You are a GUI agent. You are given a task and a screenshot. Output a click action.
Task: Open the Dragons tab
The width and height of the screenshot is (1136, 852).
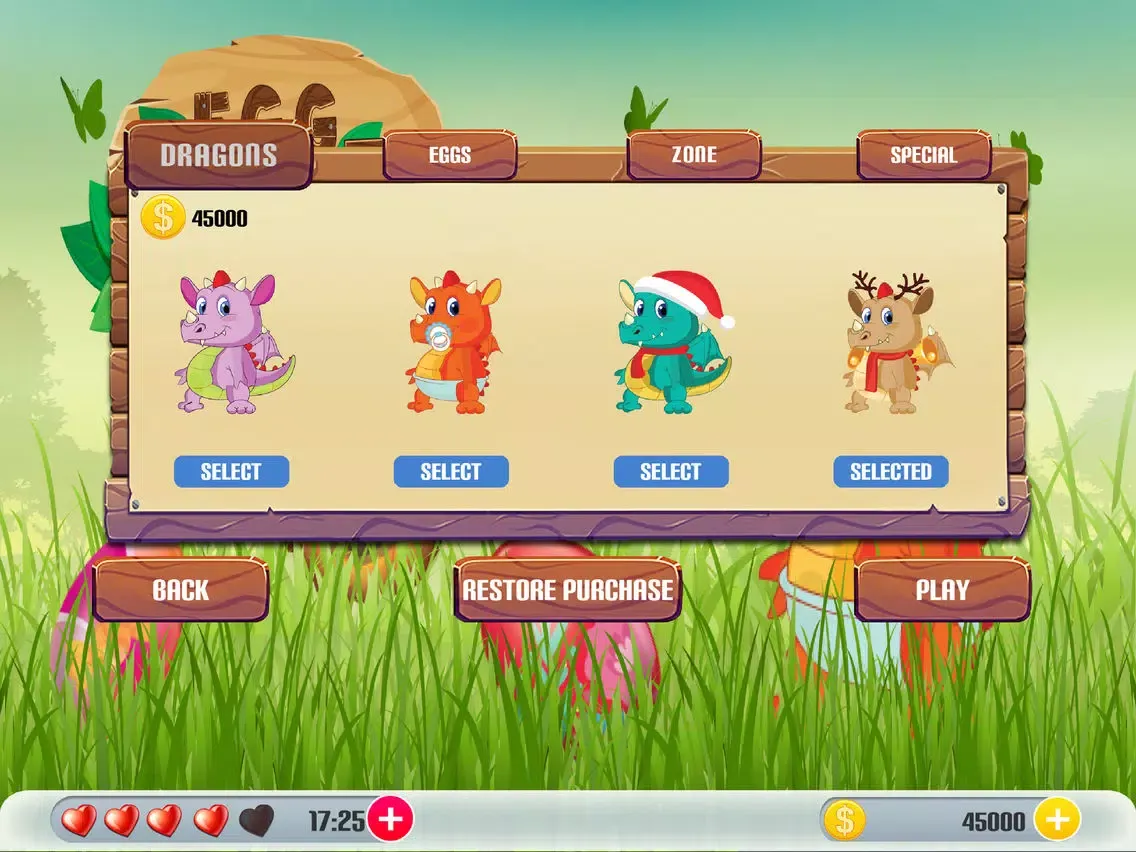(x=218, y=155)
